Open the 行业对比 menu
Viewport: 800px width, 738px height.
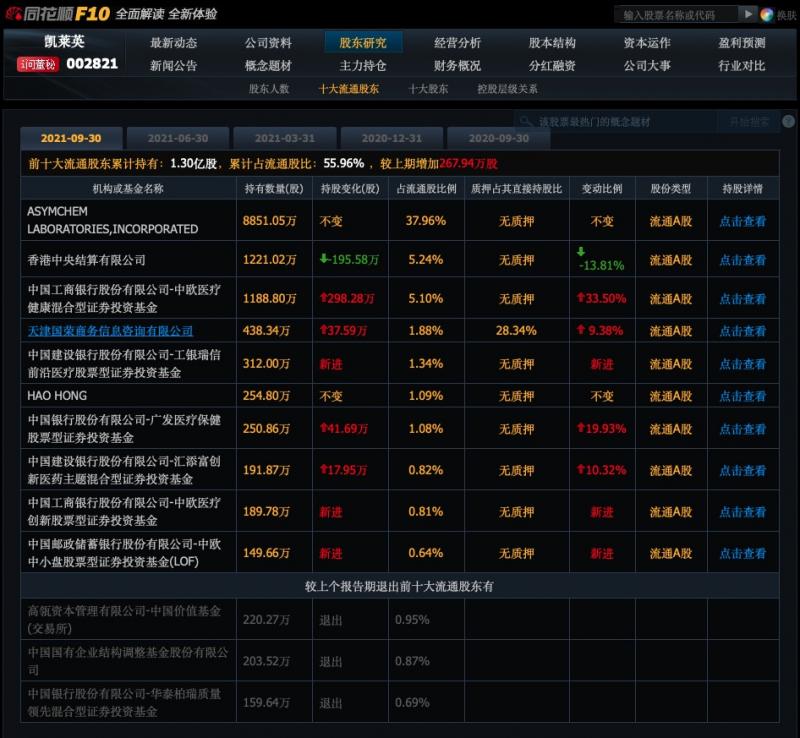pos(742,65)
